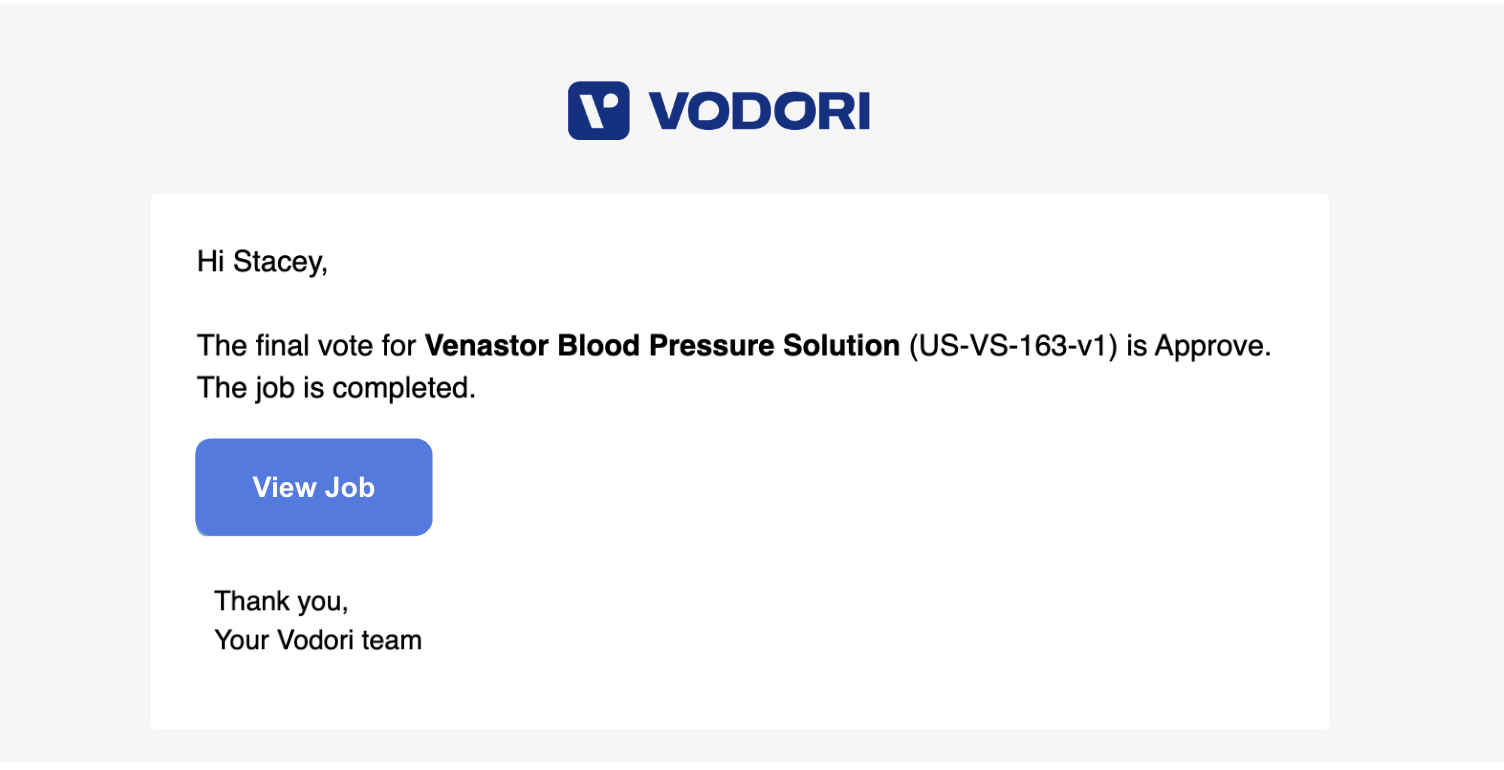Click the "Thank you," closing line
This screenshot has width=1504, height=770.
pos(281,602)
